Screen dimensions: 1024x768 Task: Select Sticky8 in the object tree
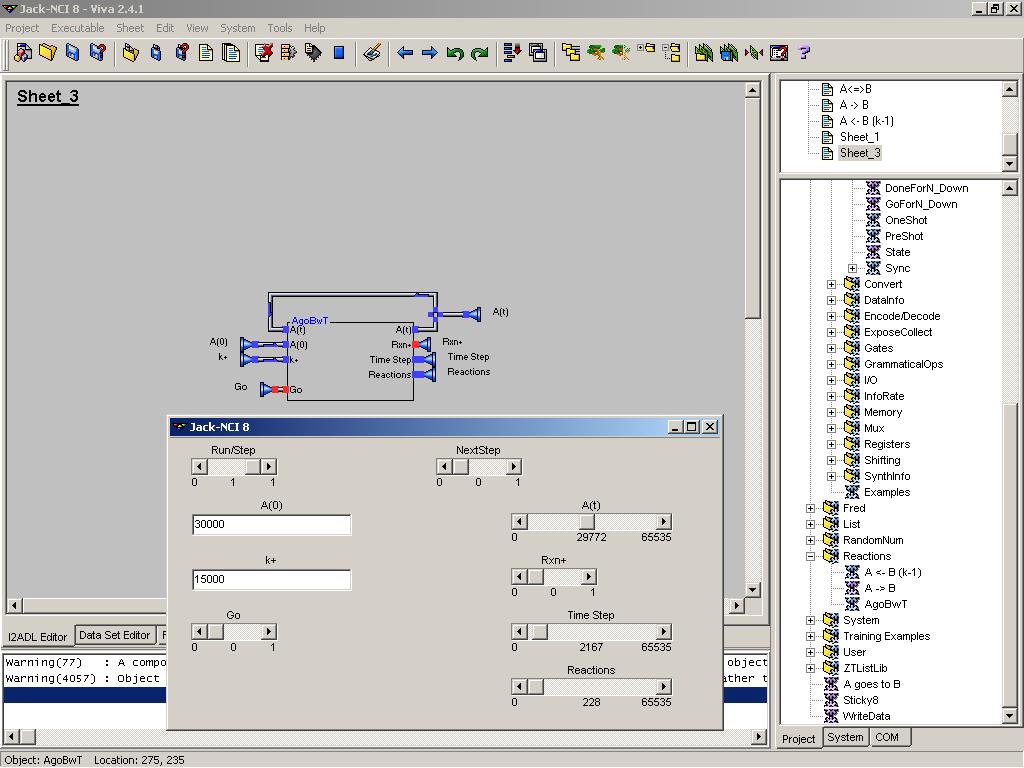point(860,700)
